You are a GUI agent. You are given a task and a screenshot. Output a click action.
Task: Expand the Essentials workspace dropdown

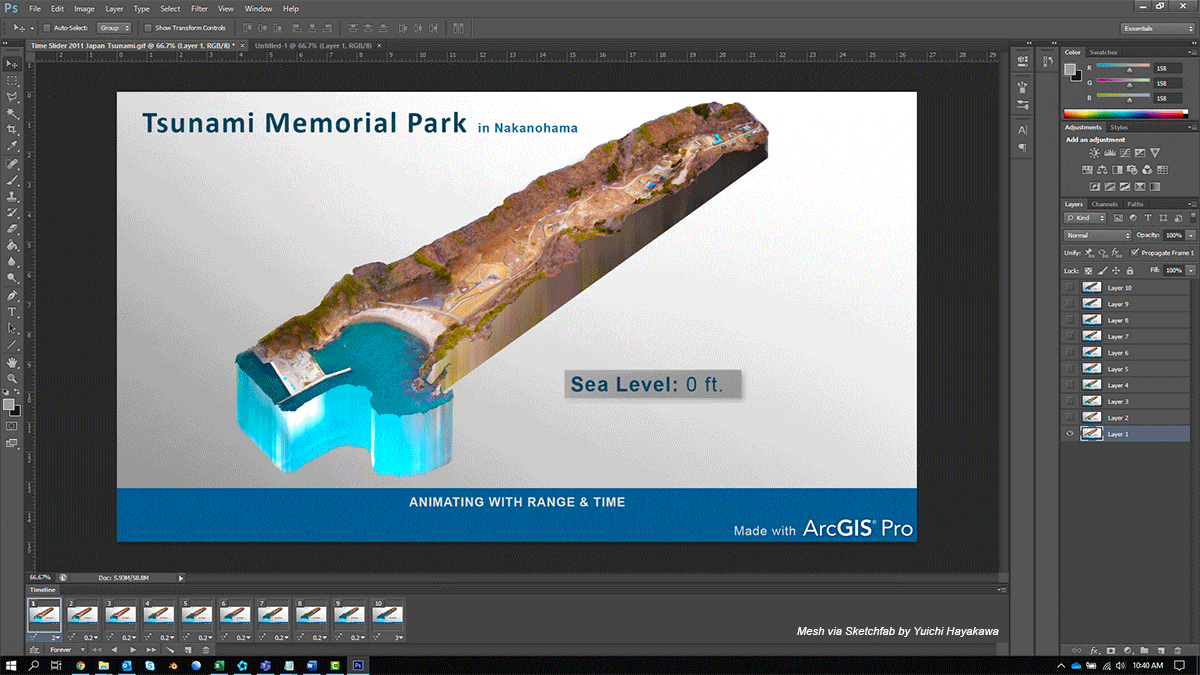click(1156, 28)
